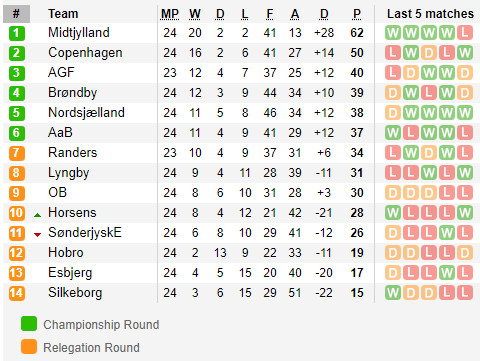Click Copenhagen's orange D result badge
Image resolution: width=480 pixels, height=361 pixels.
pos(429,53)
